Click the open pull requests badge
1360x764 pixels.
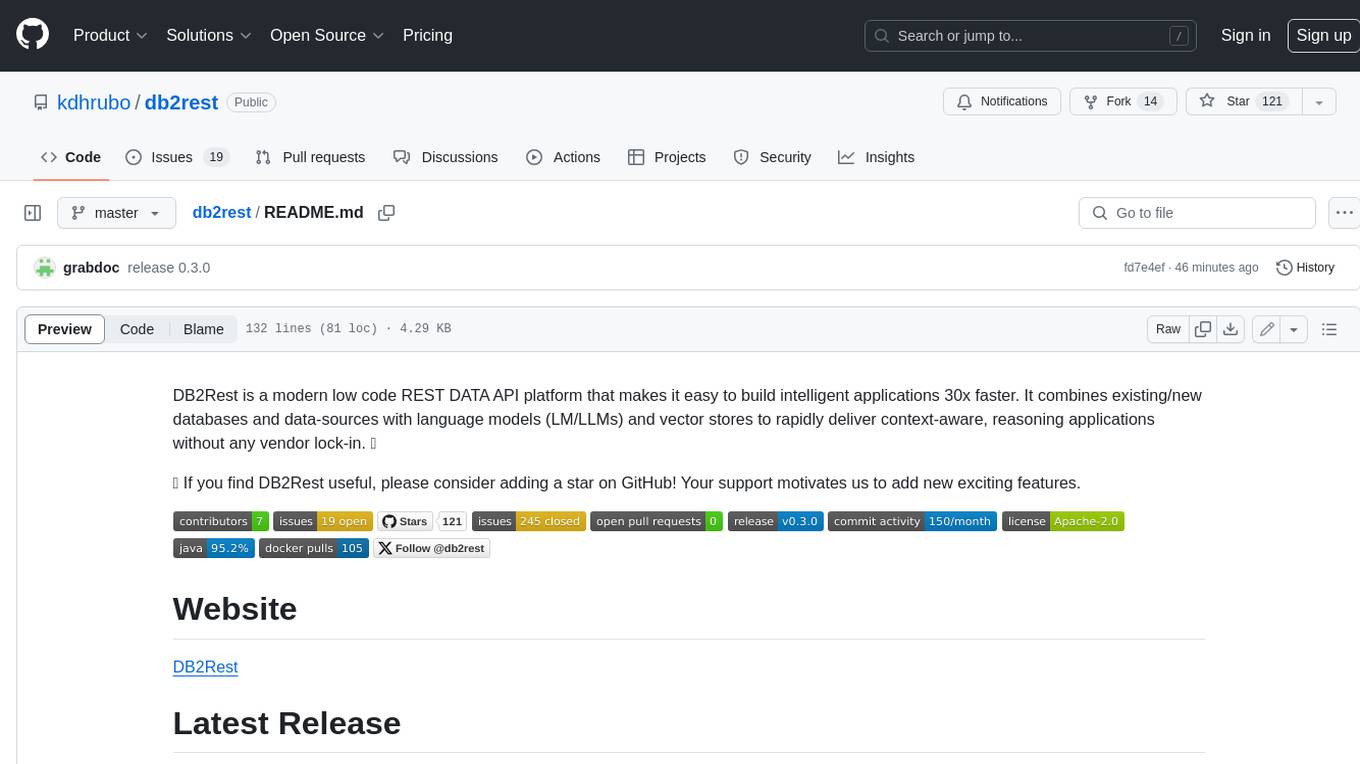point(657,521)
